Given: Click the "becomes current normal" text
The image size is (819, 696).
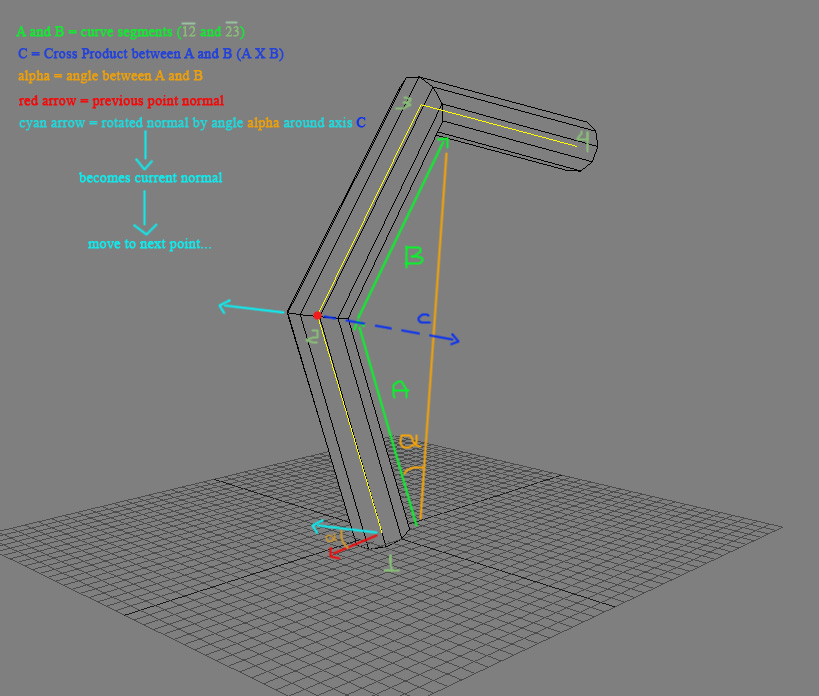Looking at the screenshot, I should [x=150, y=178].
